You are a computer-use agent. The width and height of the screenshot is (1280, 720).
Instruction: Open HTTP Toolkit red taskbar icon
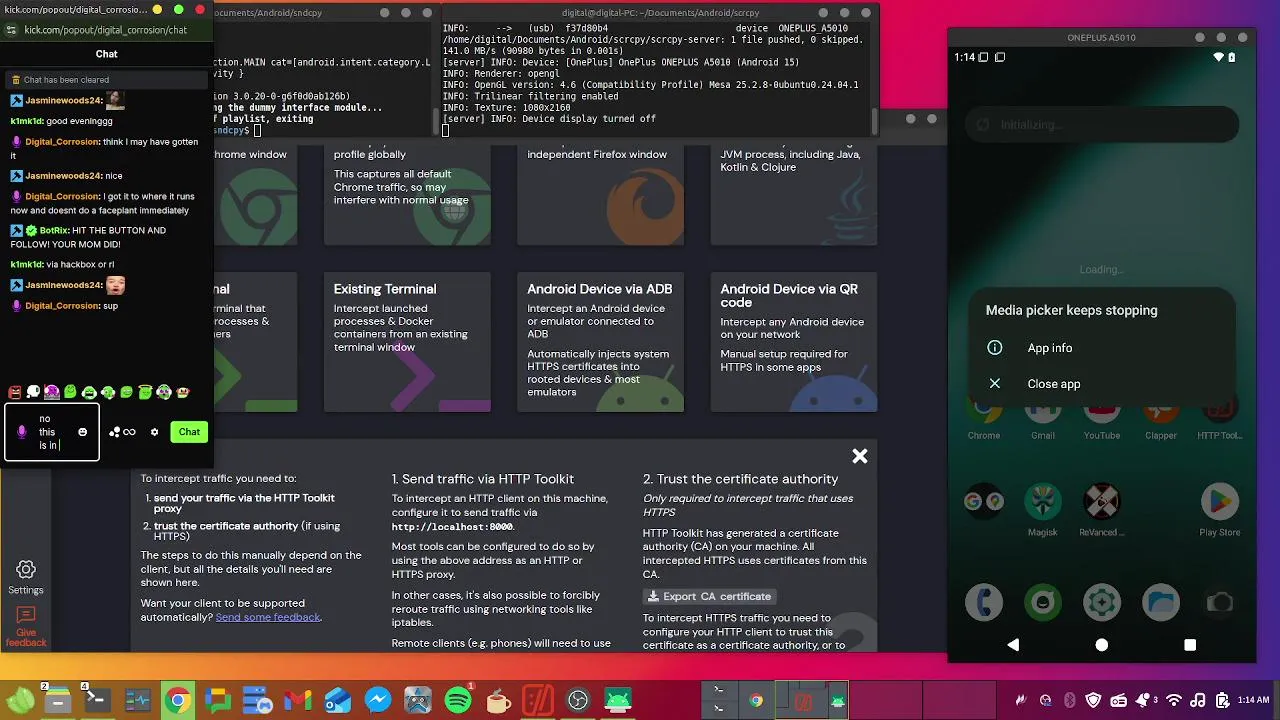[x=538, y=700]
